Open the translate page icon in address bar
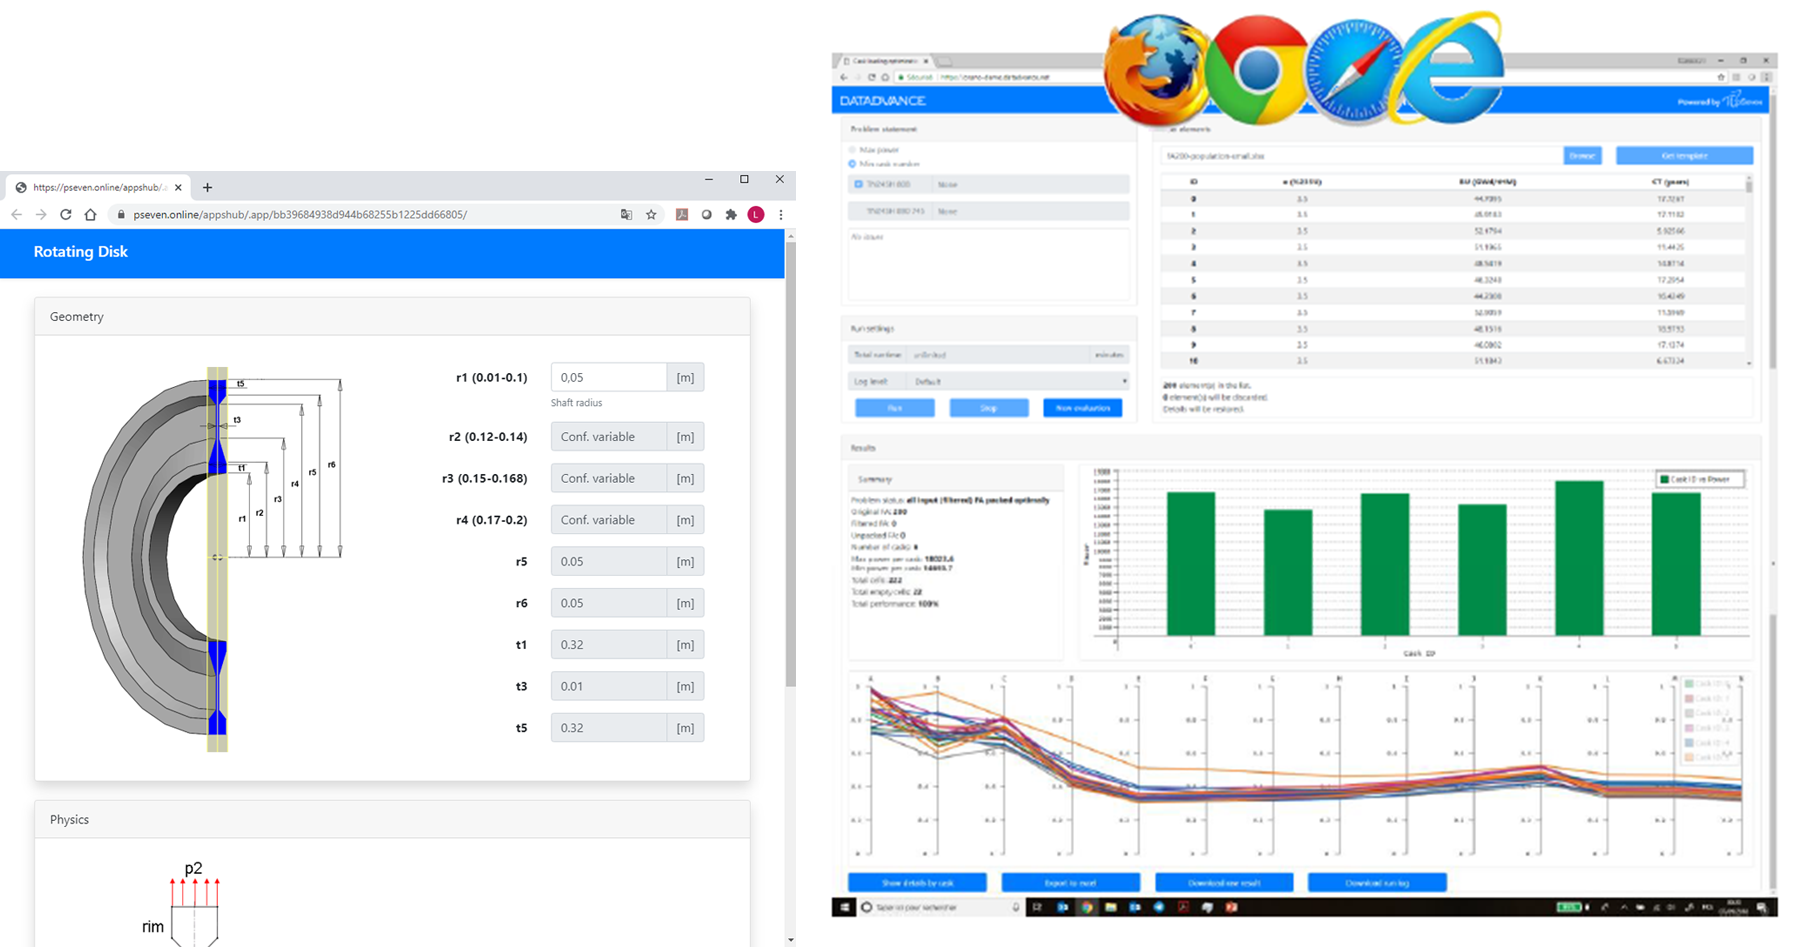The image size is (1800, 947). pyautogui.click(x=626, y=215)
